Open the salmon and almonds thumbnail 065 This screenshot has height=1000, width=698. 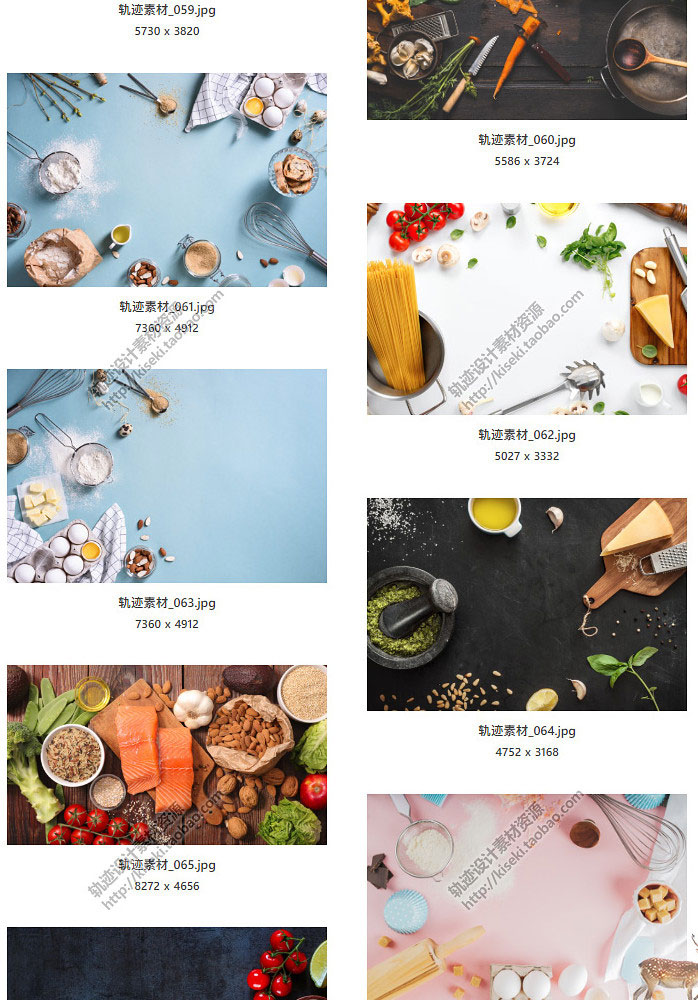click(167, 755)
